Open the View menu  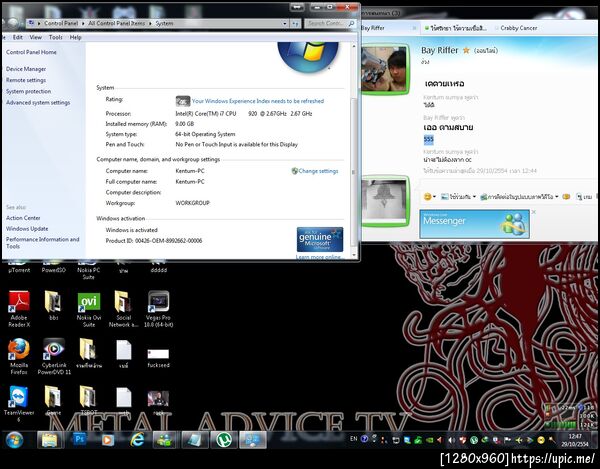coord(36,37)
